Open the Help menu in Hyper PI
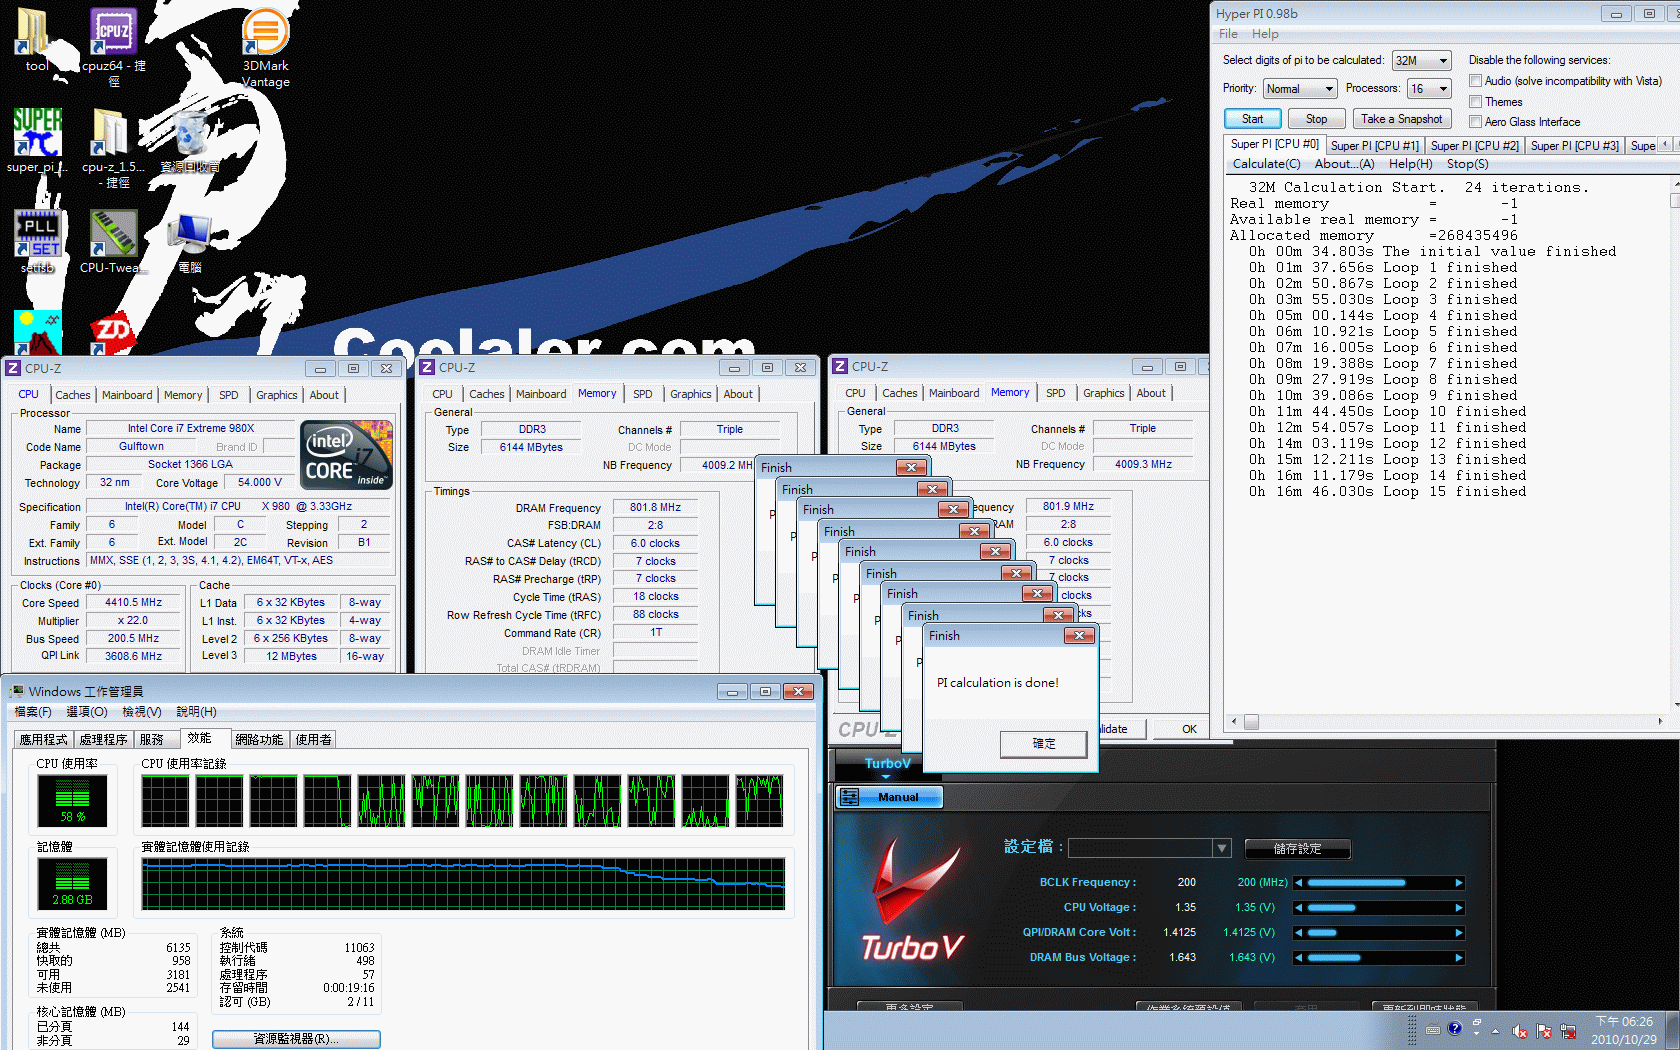This screenshot has width=1680, height=1050. (1265, 34)
